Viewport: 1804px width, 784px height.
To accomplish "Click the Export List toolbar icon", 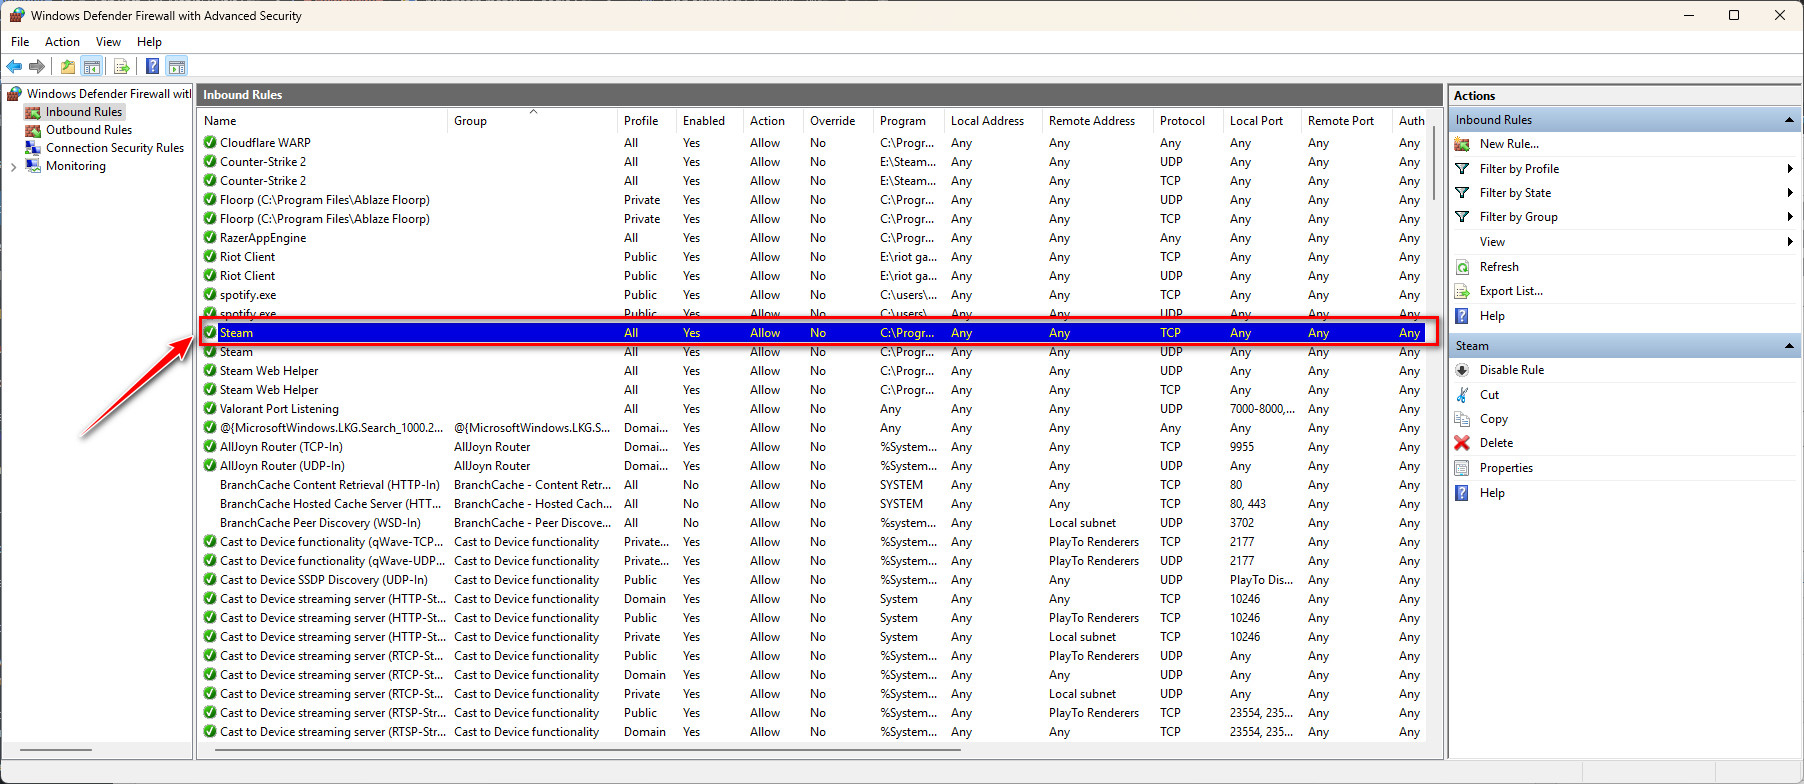I will [122, 67].
